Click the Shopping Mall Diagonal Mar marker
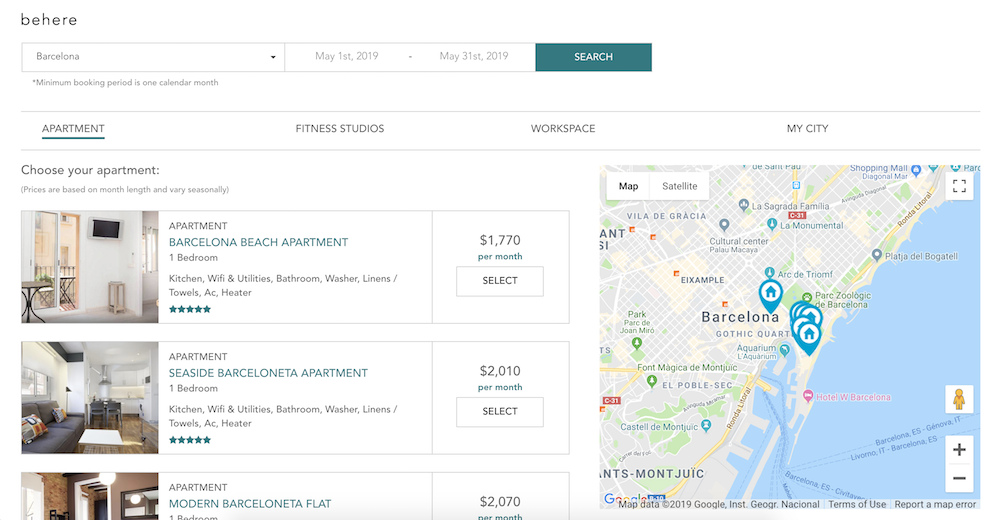The image size is (1000, 520). point(916,170)
